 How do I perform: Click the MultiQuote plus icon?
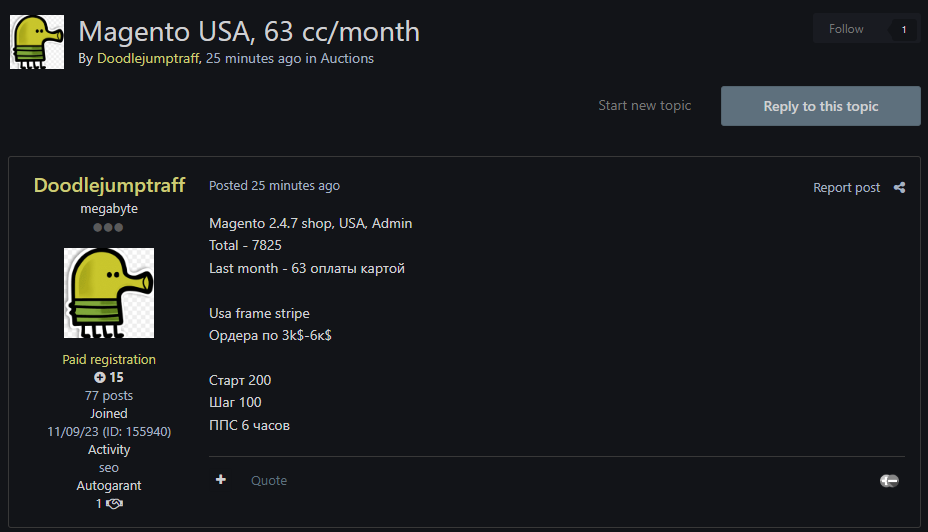tap(221, 480)
